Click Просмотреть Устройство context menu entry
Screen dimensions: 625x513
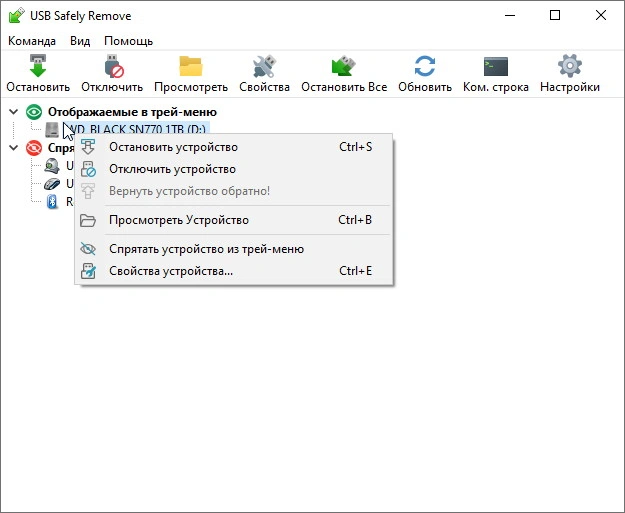178,220
